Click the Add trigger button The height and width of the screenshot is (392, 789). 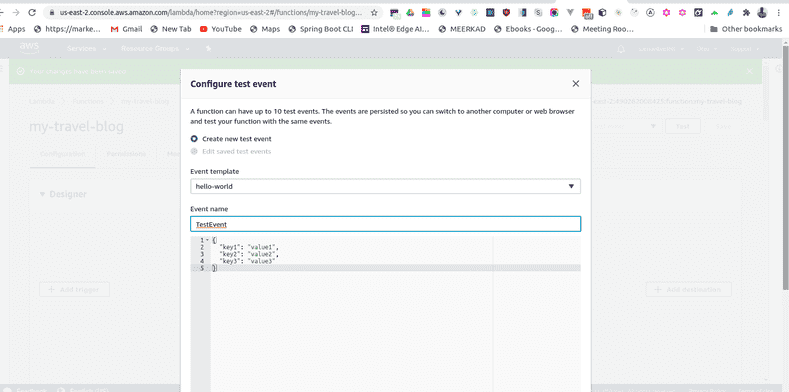point(74,289)
